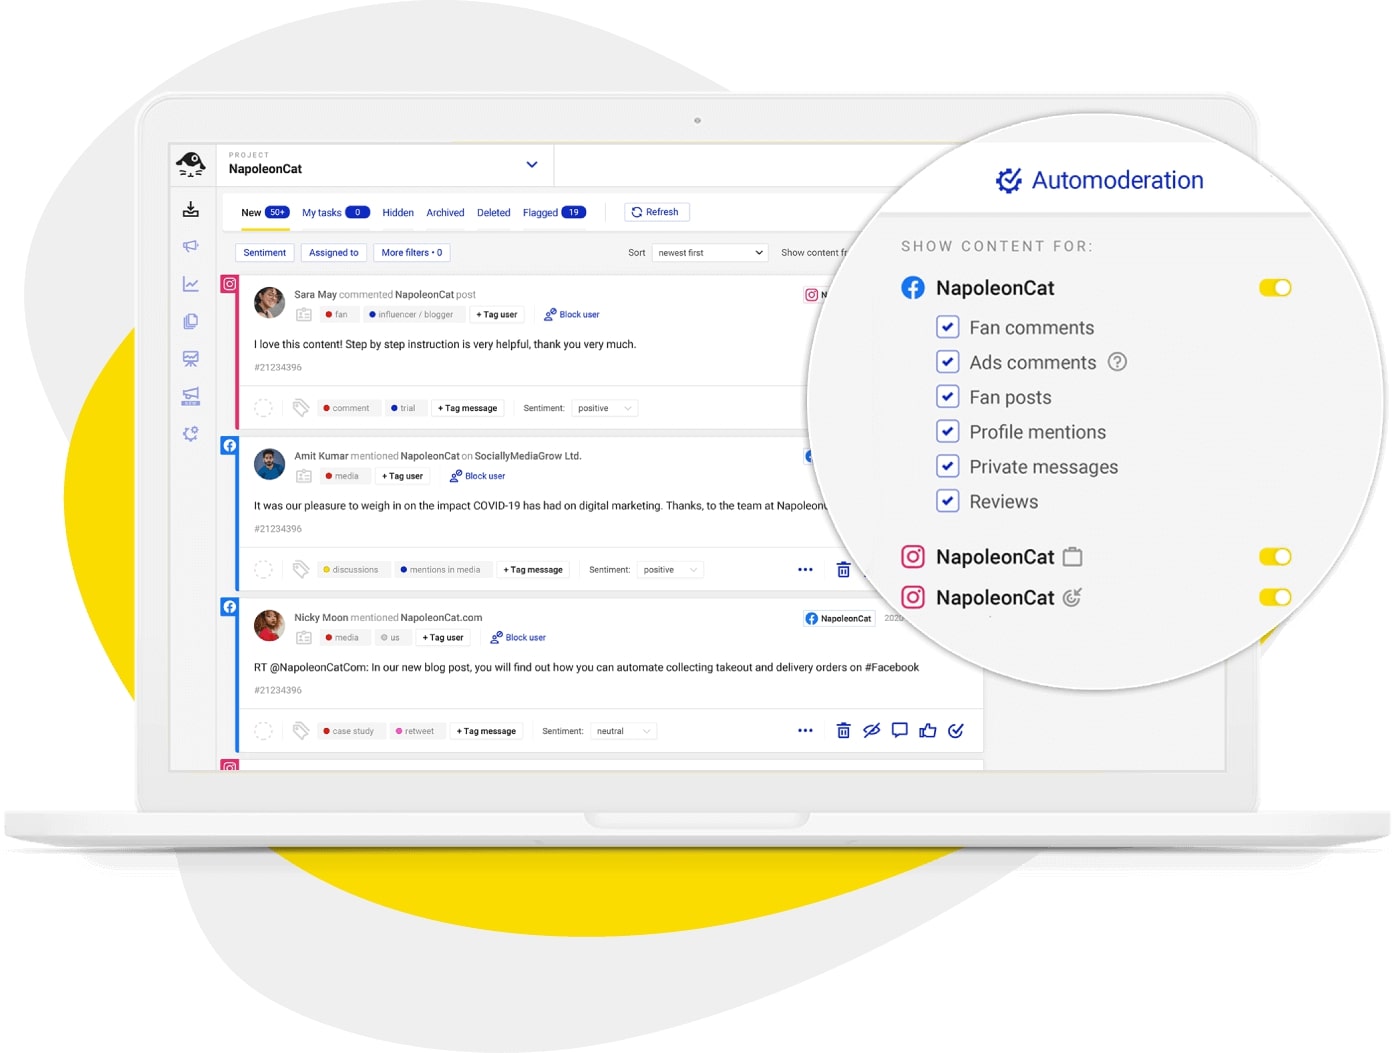Uncheck the Private messages checkbox
The image size is (1395, 1053).
click(x=948, y=467)
